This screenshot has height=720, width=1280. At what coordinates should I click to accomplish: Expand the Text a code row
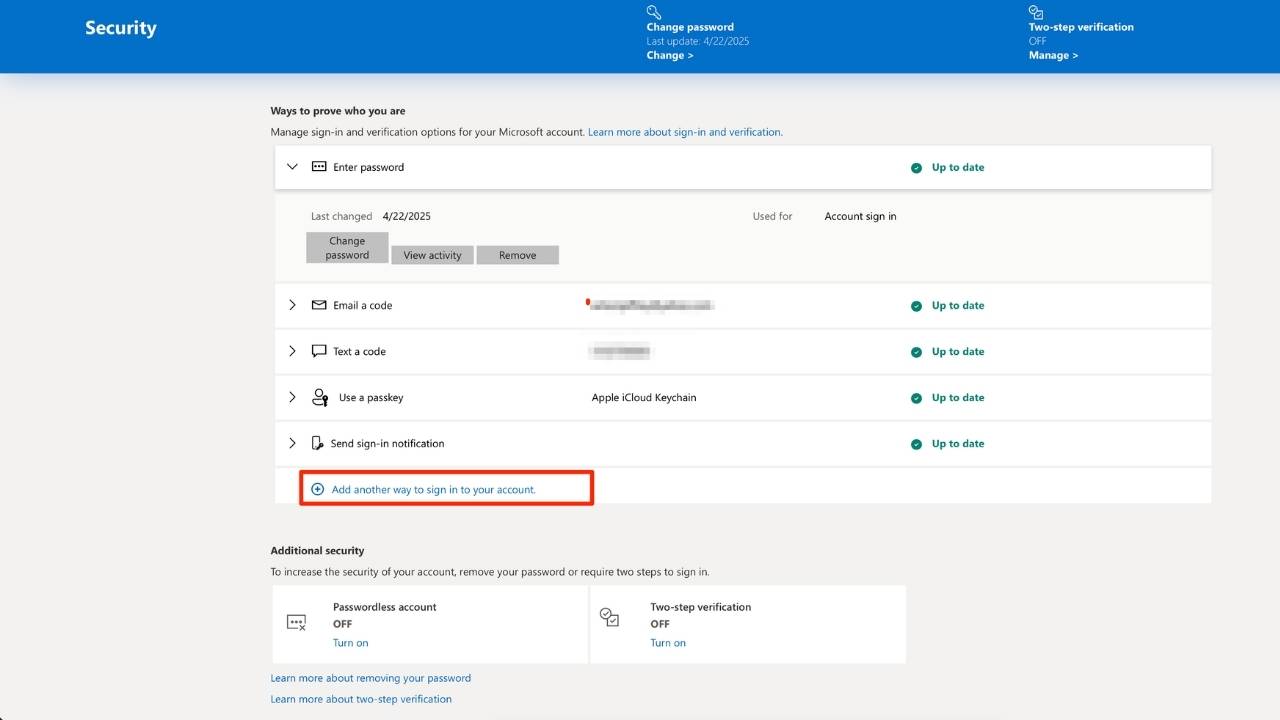pos(292,351)
